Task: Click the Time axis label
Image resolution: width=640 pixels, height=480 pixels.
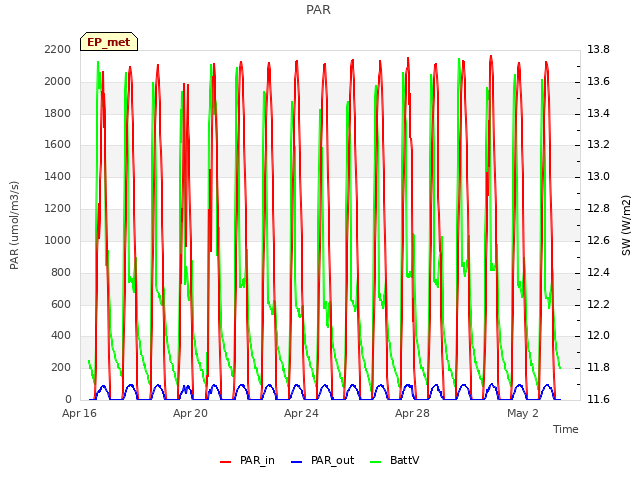Action: (566, 429)
